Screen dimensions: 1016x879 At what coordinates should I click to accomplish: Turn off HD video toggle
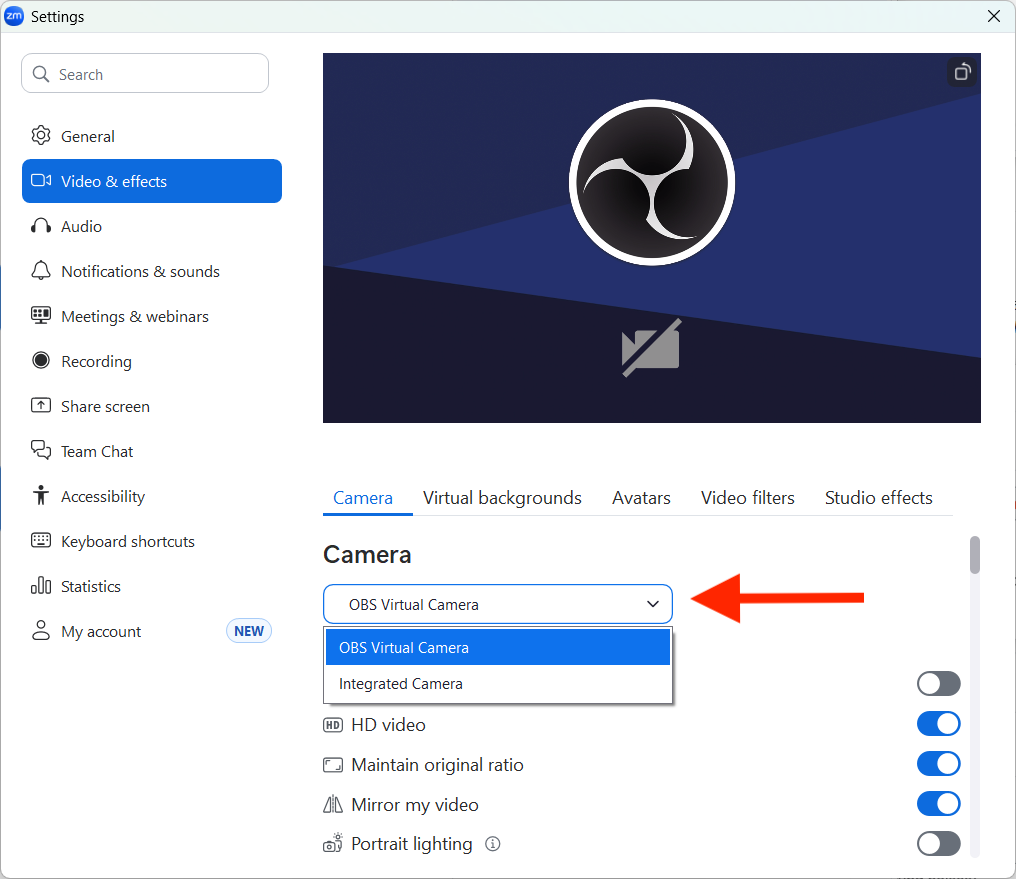tap(938, 724)
